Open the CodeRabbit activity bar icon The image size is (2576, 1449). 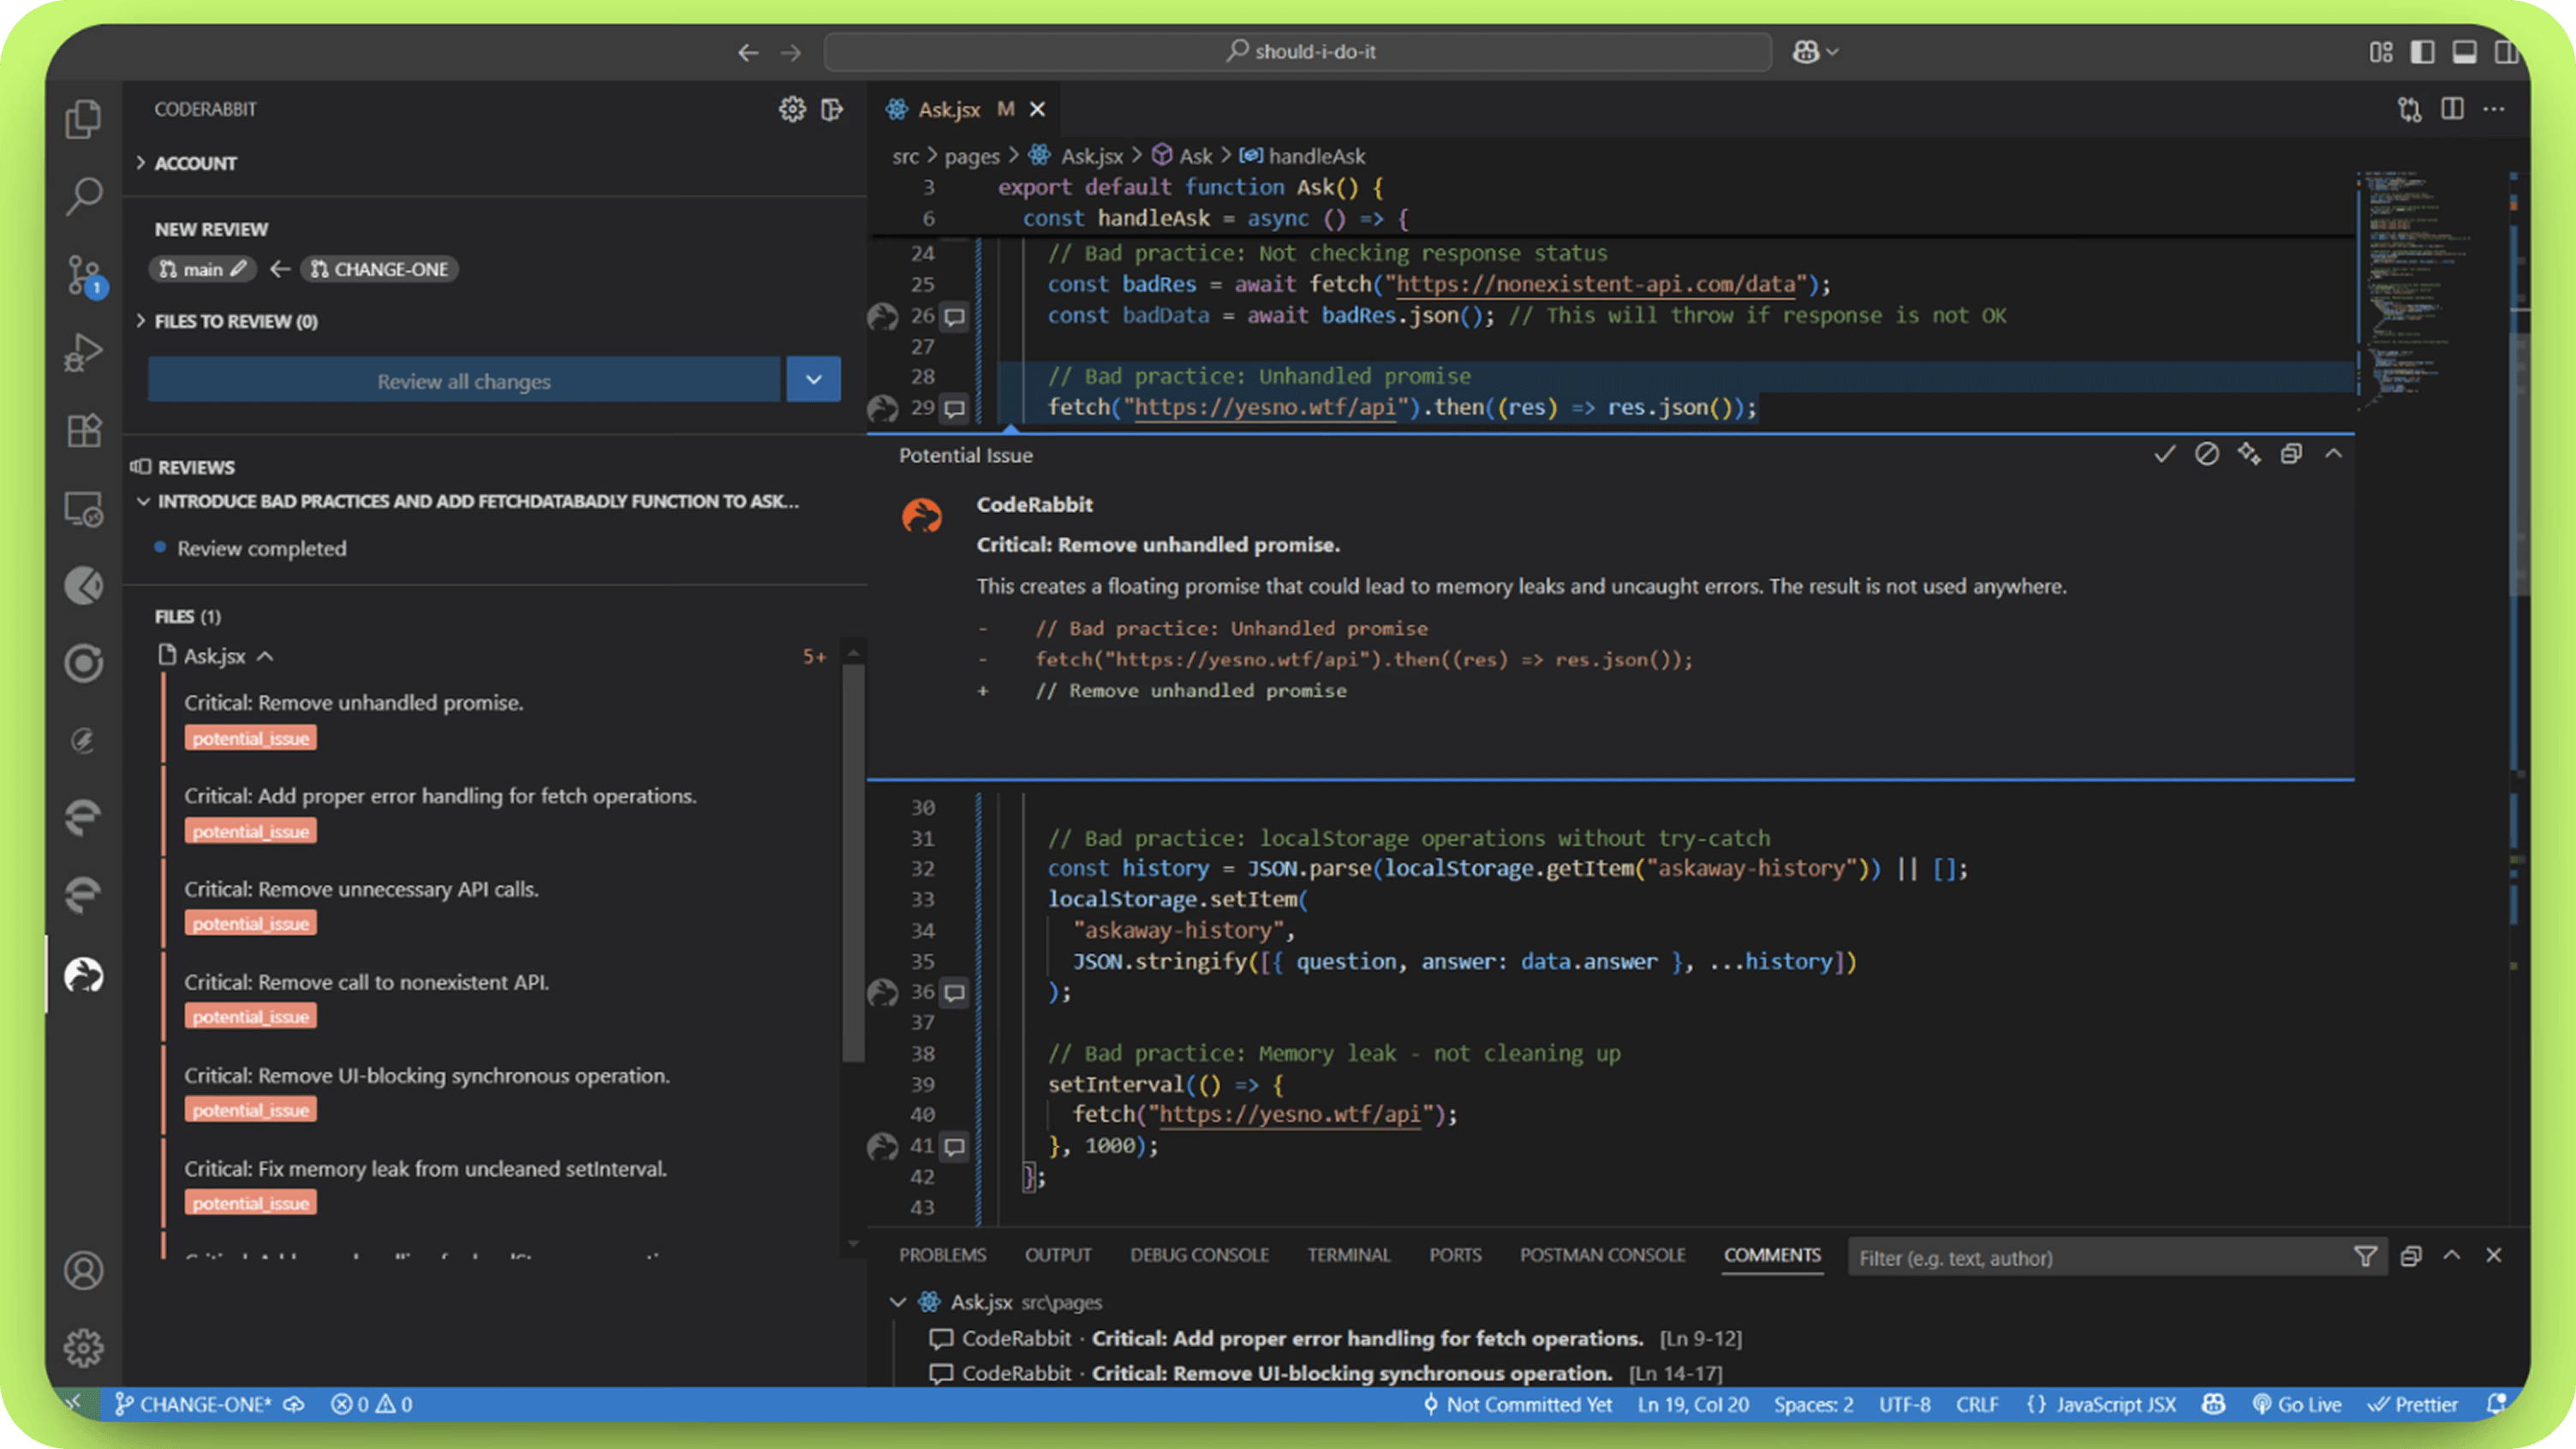coord(84,974)
